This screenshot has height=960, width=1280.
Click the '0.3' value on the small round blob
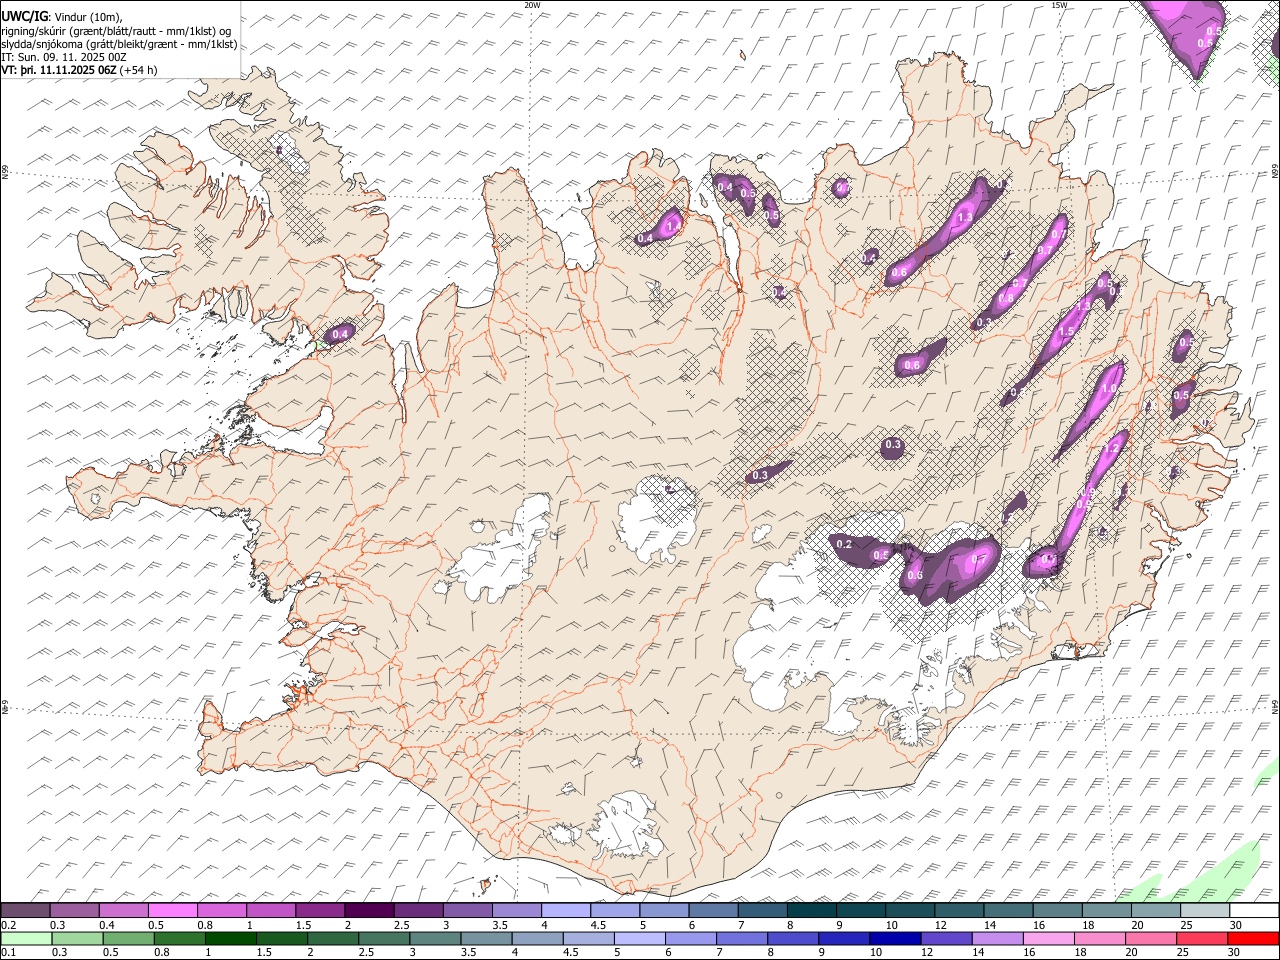point(893,445)
